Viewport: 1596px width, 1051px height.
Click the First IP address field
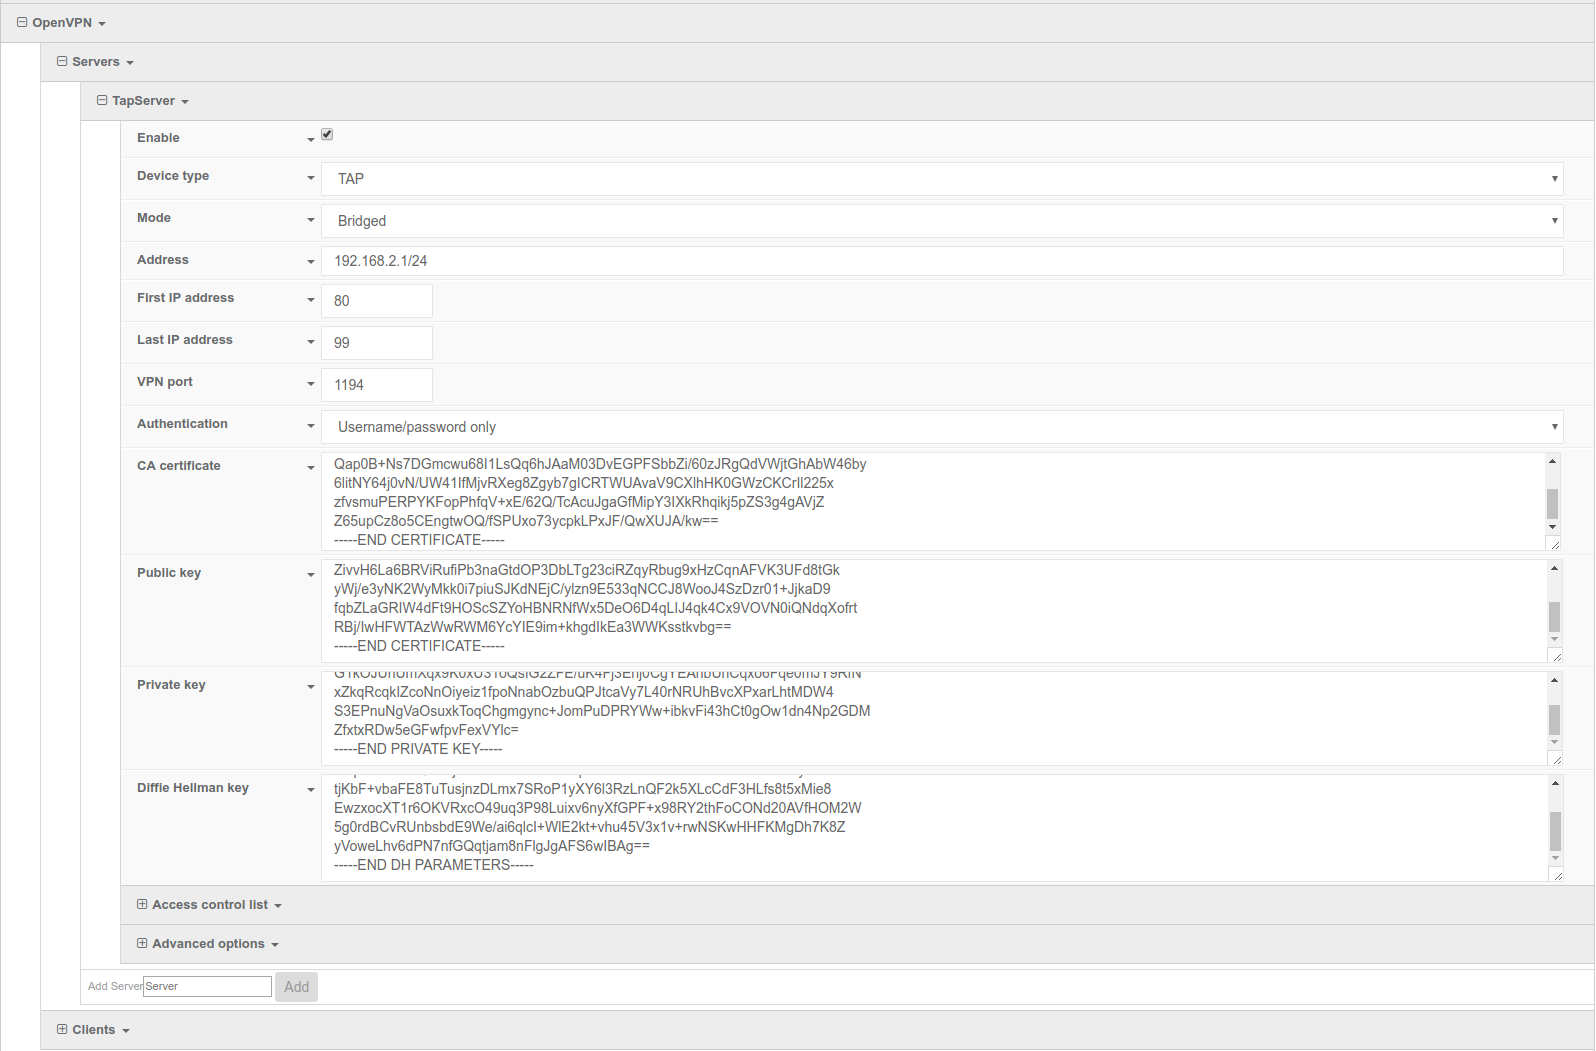coord(377,301)
